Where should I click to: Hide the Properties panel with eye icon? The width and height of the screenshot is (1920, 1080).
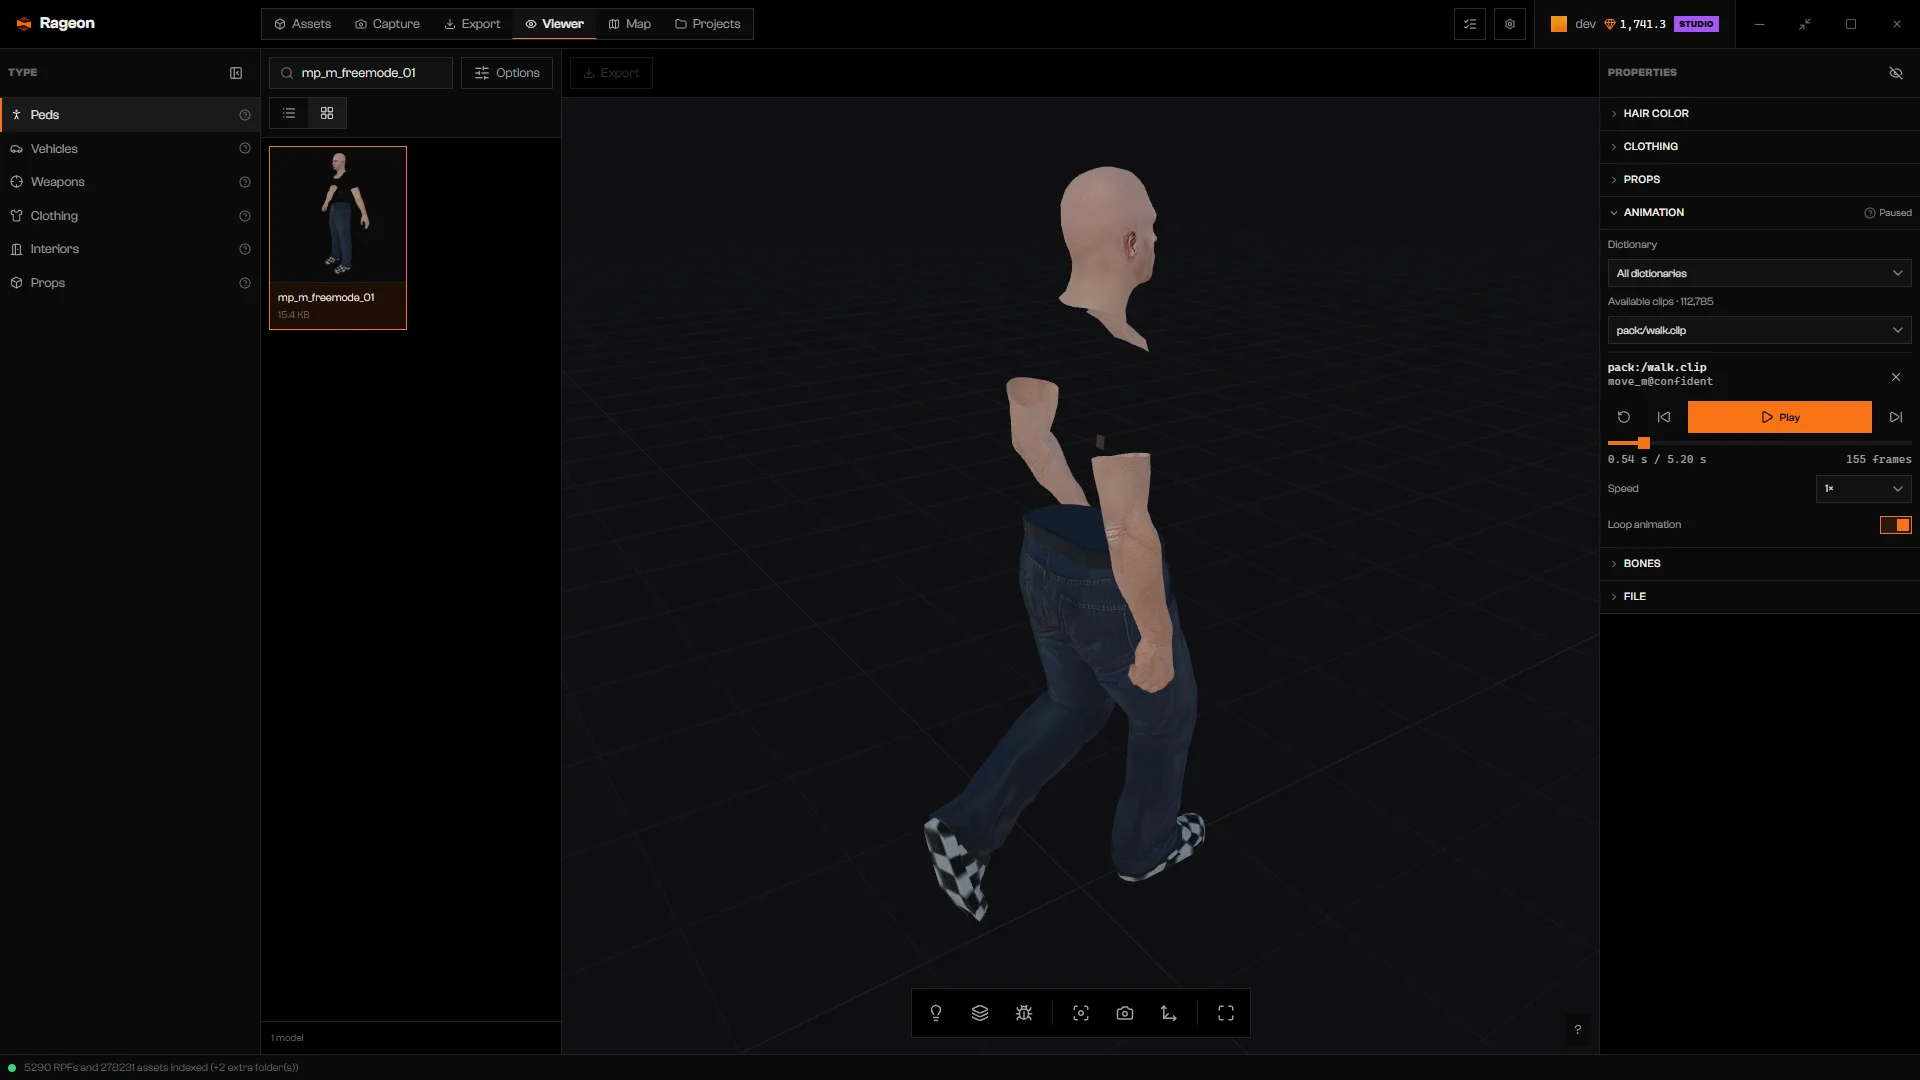click(1896, 73)
